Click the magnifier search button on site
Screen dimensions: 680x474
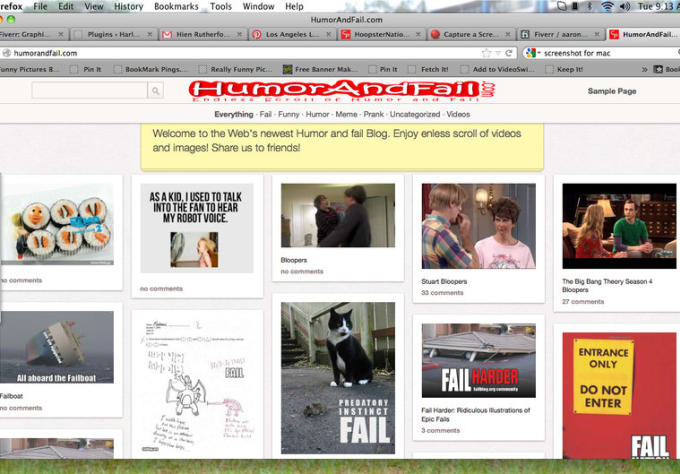pos(155,91)
